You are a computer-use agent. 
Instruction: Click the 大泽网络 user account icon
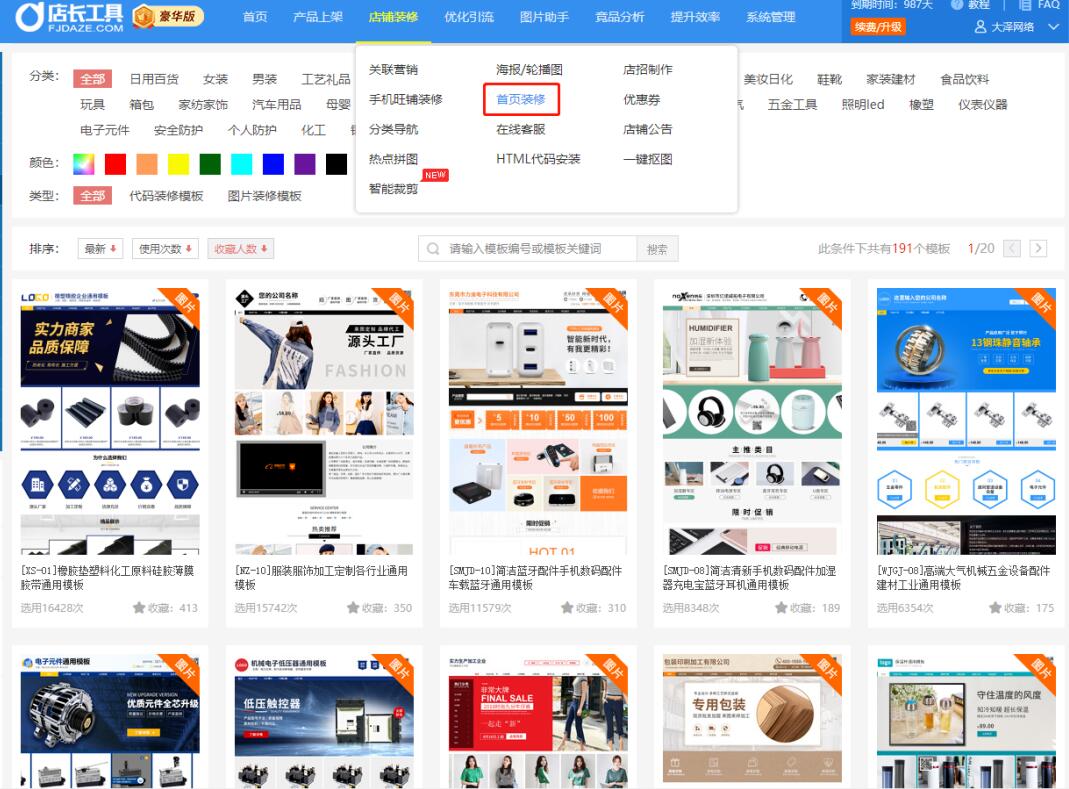click(x=980, y=27)
